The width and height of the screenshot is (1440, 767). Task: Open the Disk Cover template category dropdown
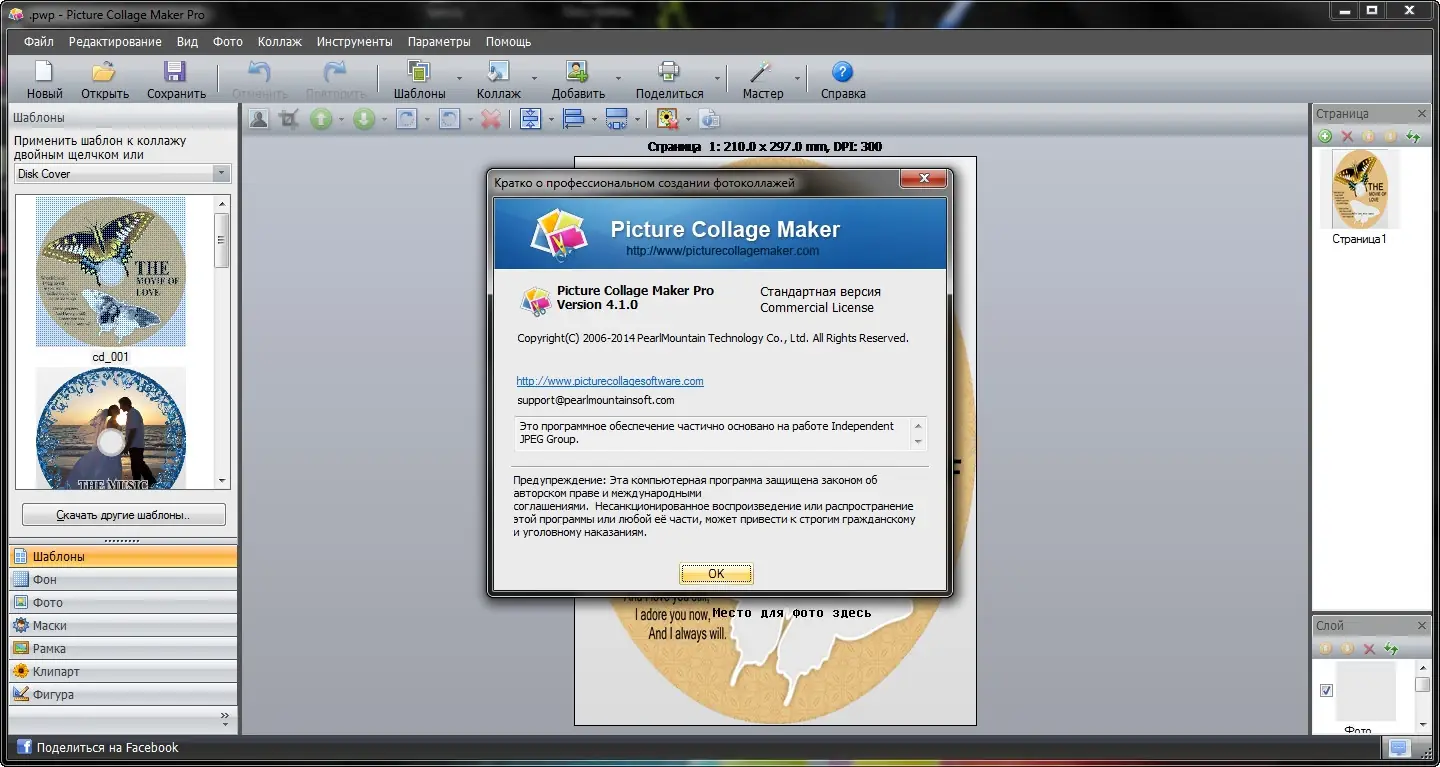pyautogui.click(x=221, y=173)
